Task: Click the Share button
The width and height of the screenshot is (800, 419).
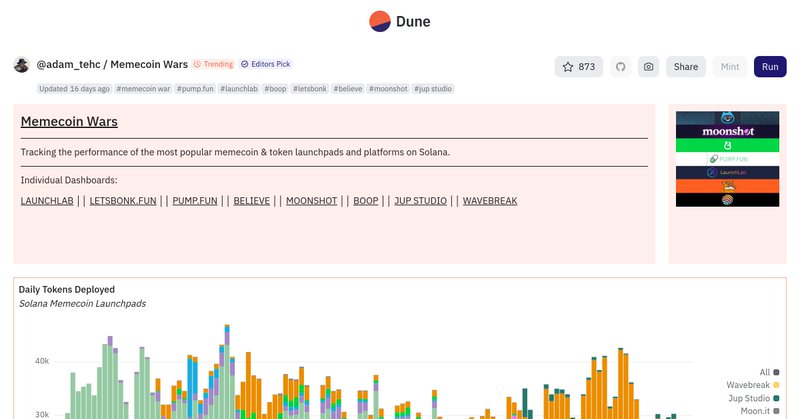Action: [686, 67]
